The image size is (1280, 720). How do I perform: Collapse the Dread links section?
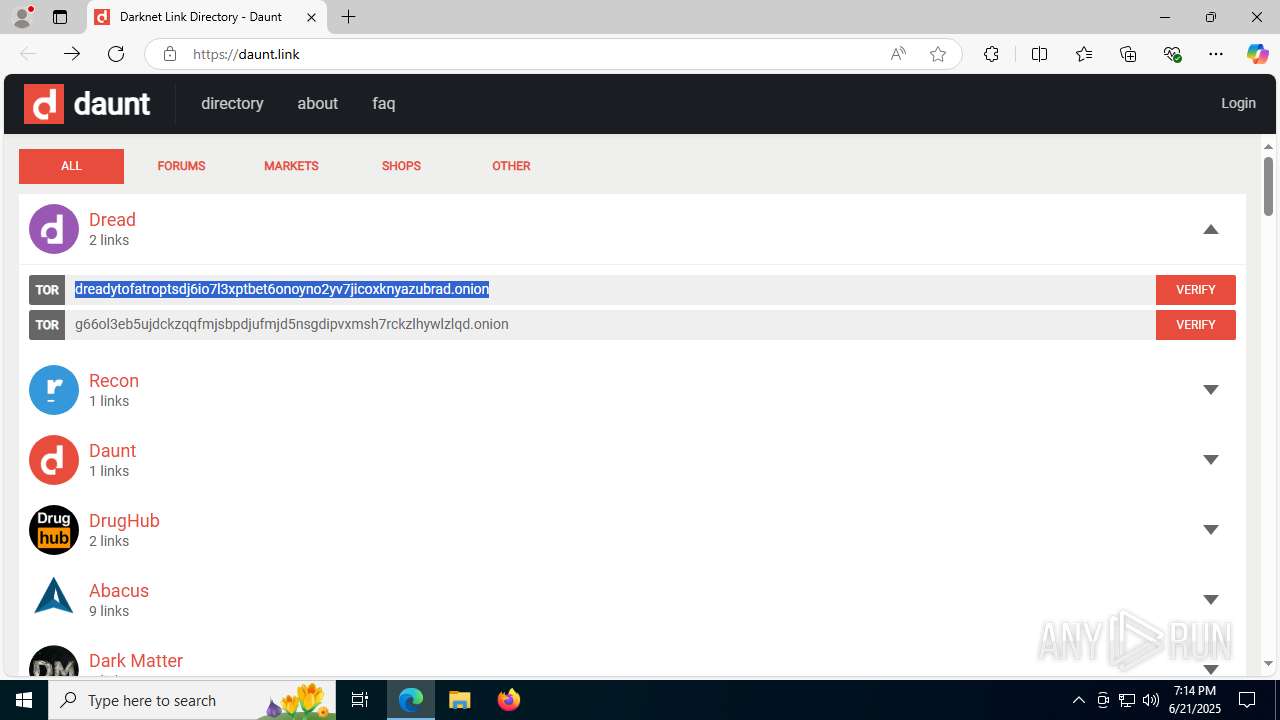point(1211,229)
